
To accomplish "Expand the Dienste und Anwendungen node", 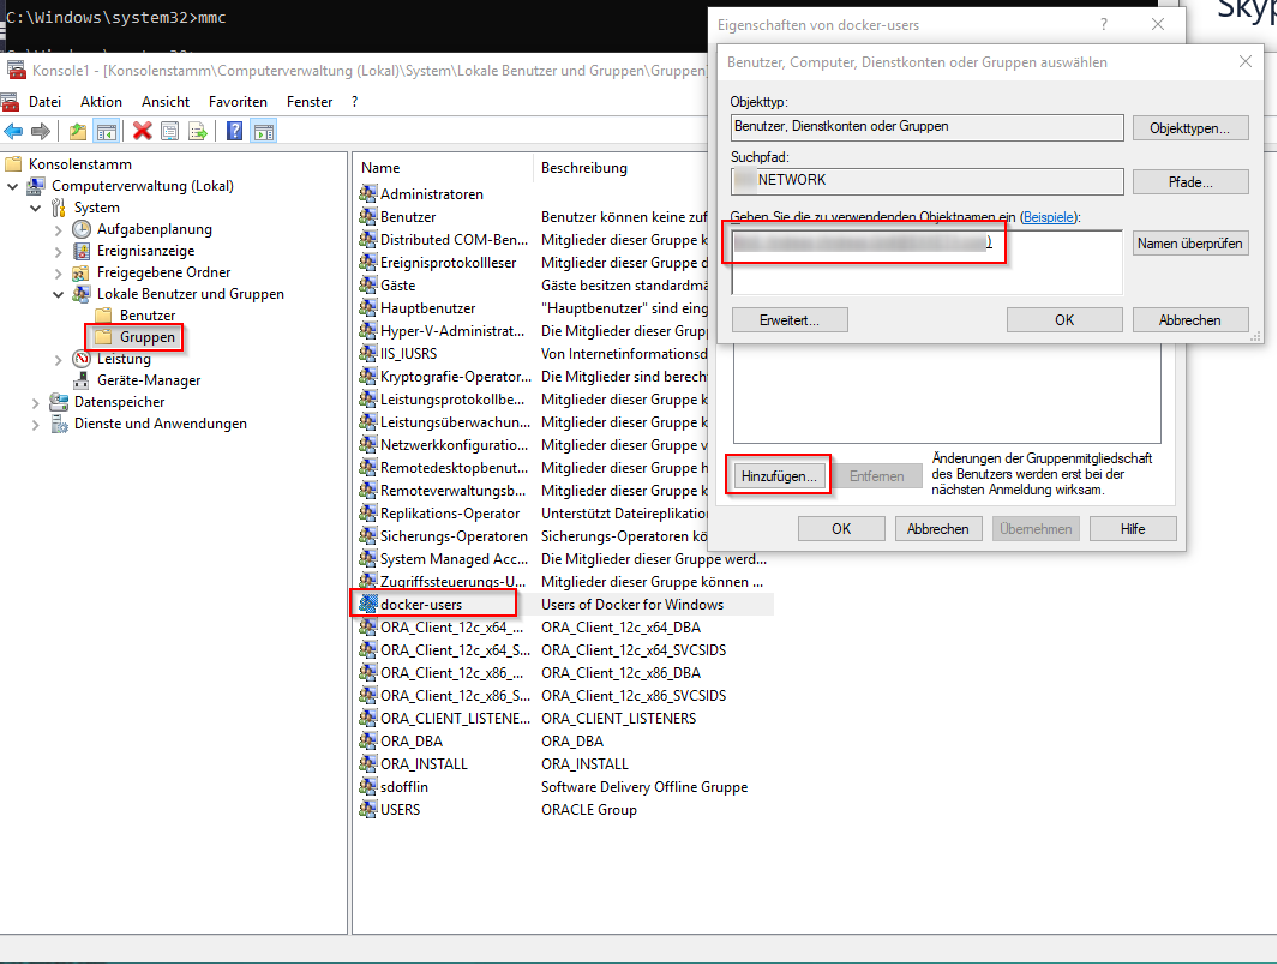I will (36, 424).
